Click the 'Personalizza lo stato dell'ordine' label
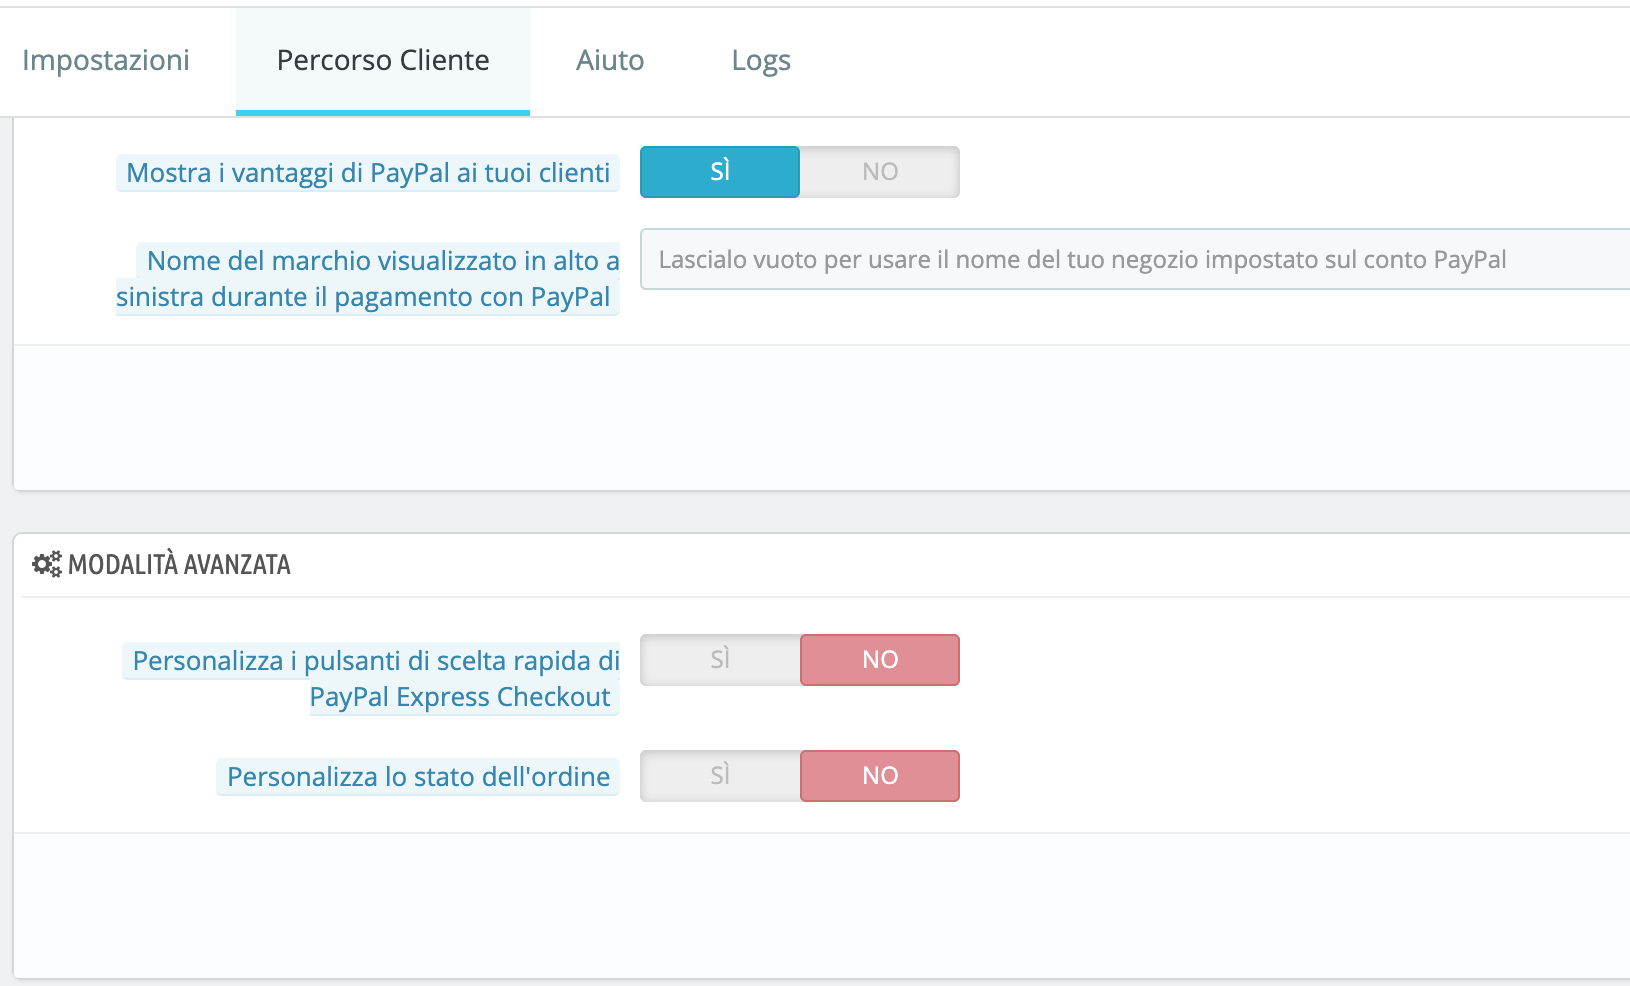 418,777
